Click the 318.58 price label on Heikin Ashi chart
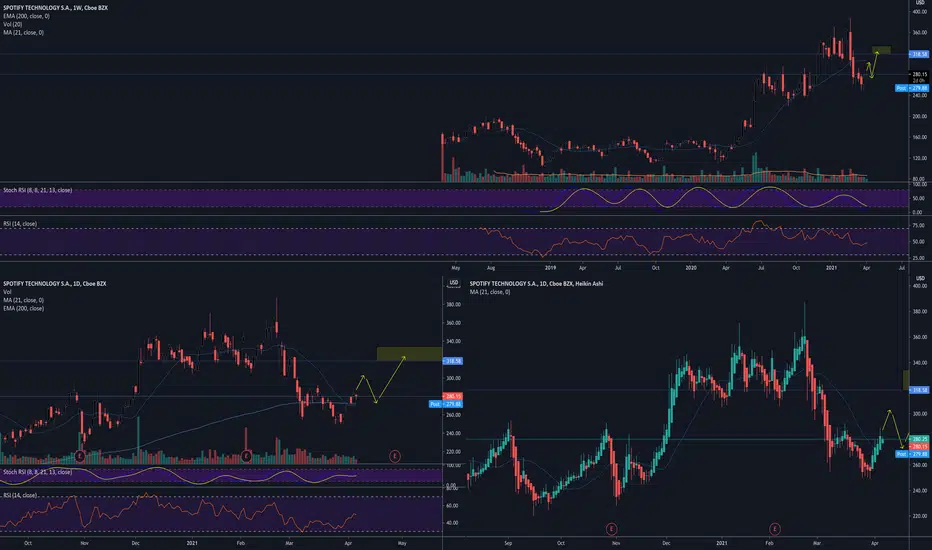Screen dimensions: 932x550 click(919, 390)
